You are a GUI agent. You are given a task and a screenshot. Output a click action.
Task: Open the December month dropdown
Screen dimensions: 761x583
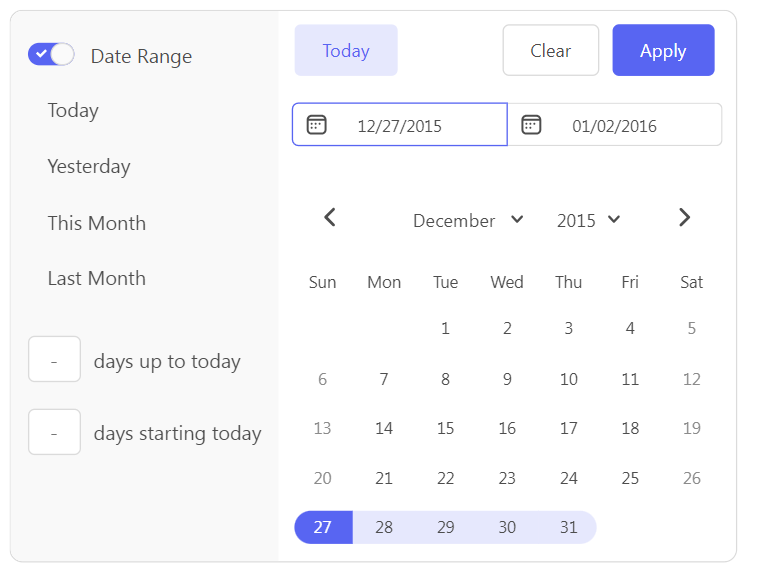click(x=468, y=220)
